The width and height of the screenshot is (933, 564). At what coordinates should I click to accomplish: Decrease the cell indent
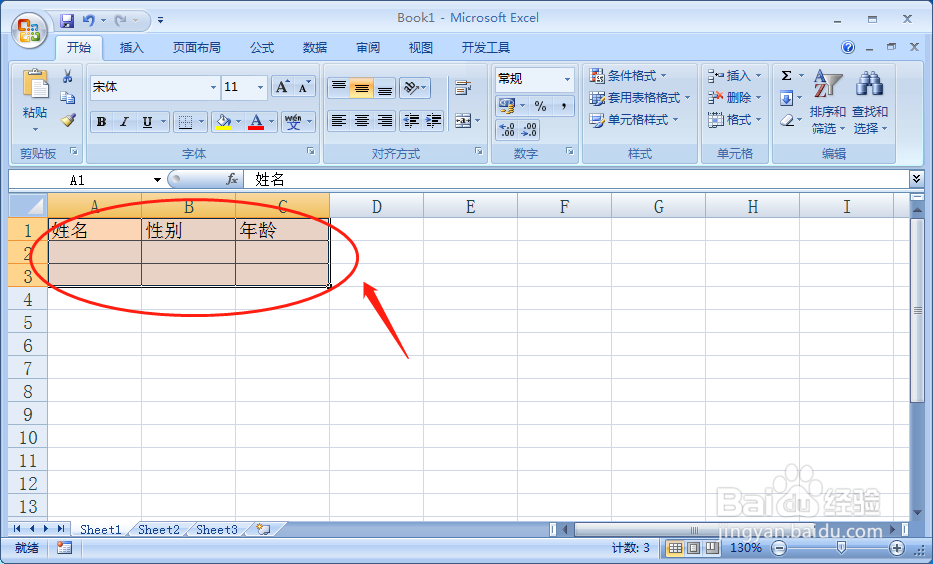click(x=411, y=121)
